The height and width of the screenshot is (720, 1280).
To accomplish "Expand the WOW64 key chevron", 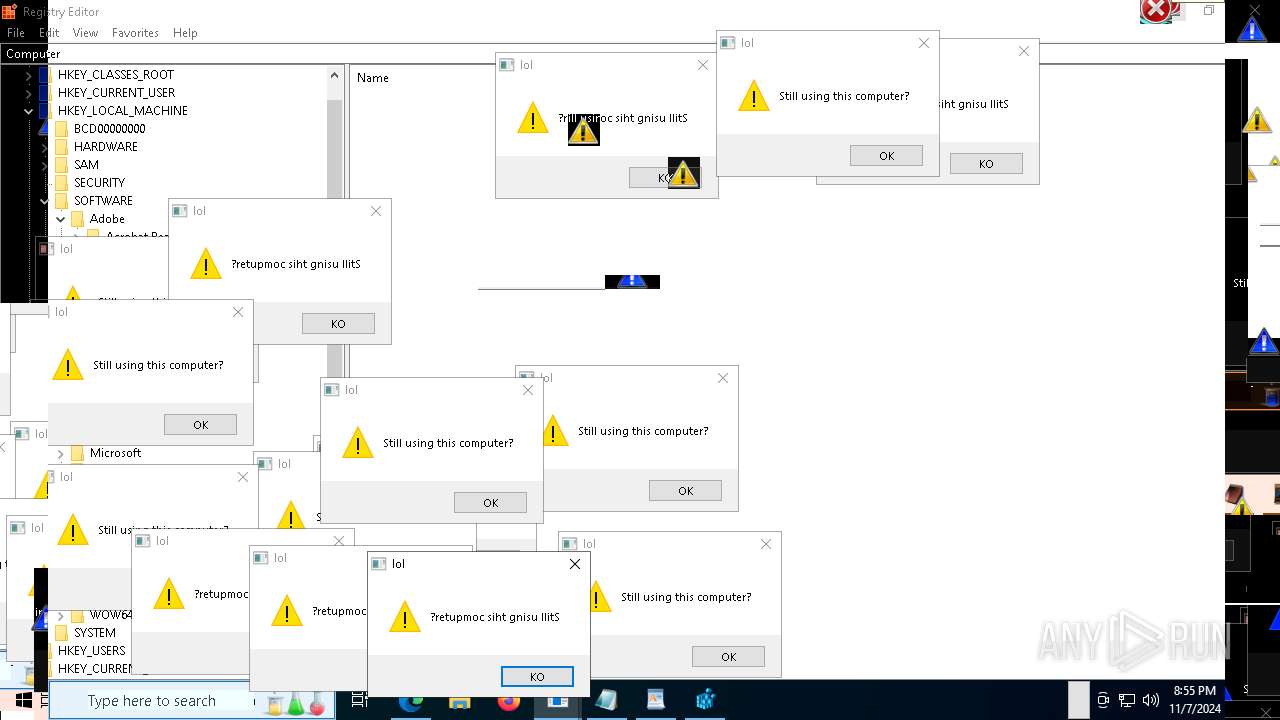I will point(60,615).
